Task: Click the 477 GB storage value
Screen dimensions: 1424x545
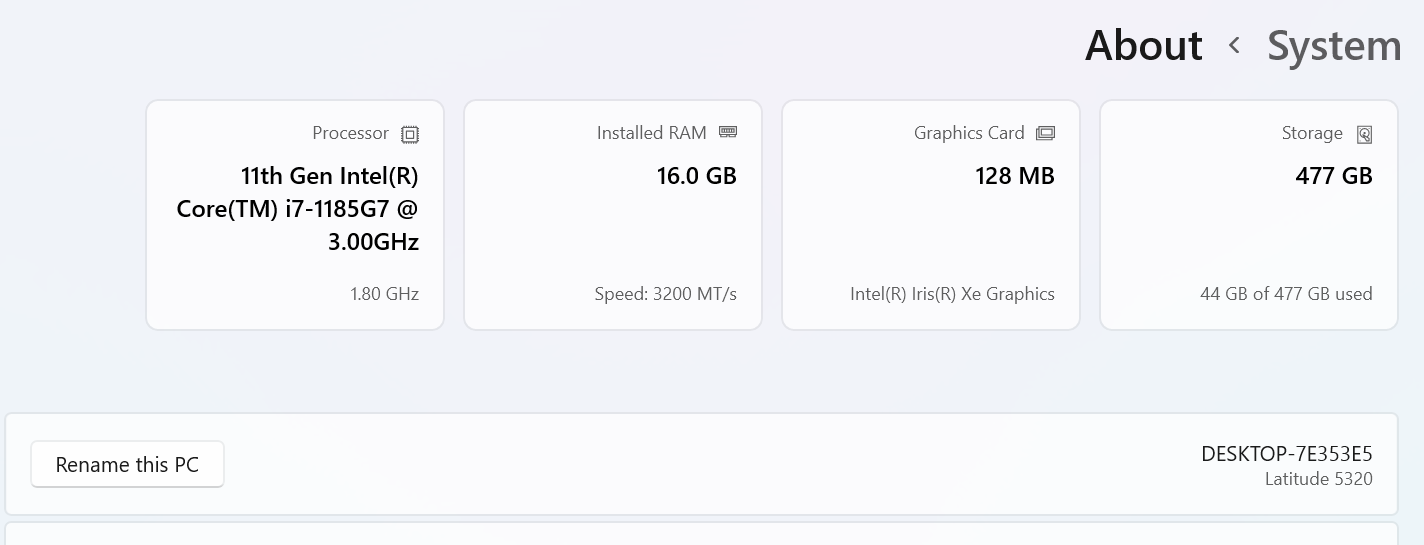Action: pos(1333,176)
